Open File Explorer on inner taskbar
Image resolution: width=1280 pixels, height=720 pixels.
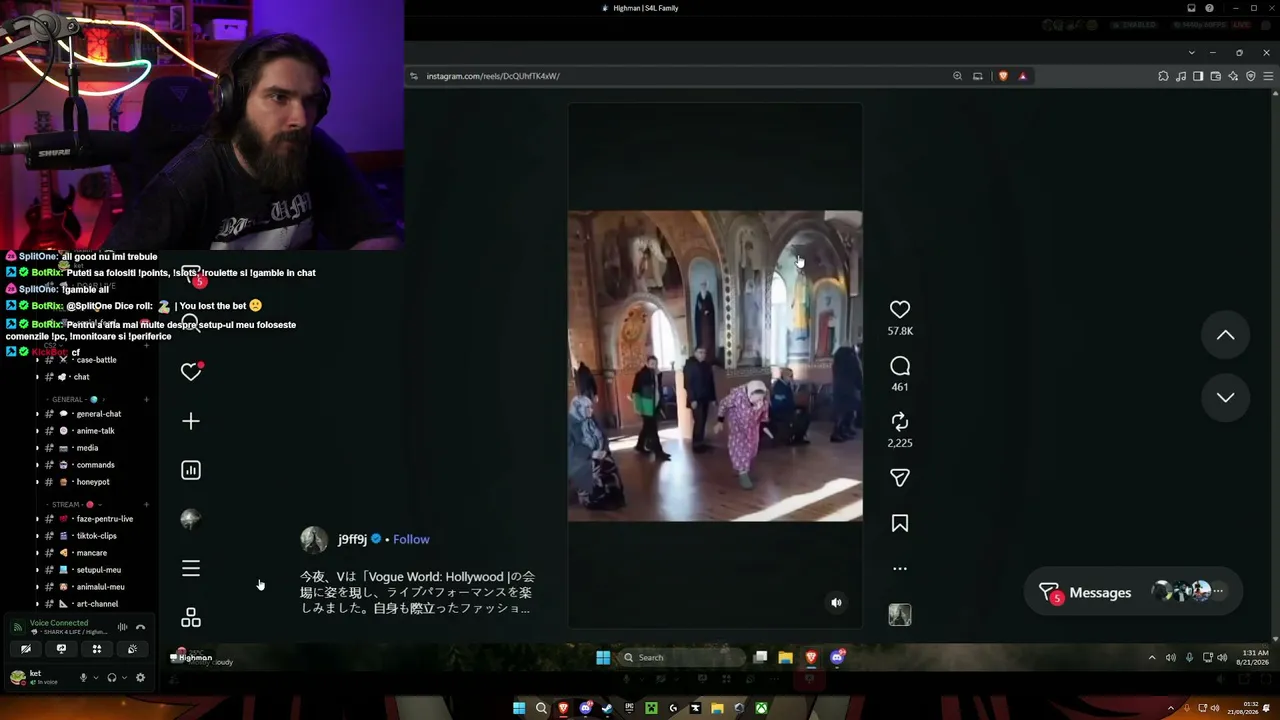tap(786, 657)
